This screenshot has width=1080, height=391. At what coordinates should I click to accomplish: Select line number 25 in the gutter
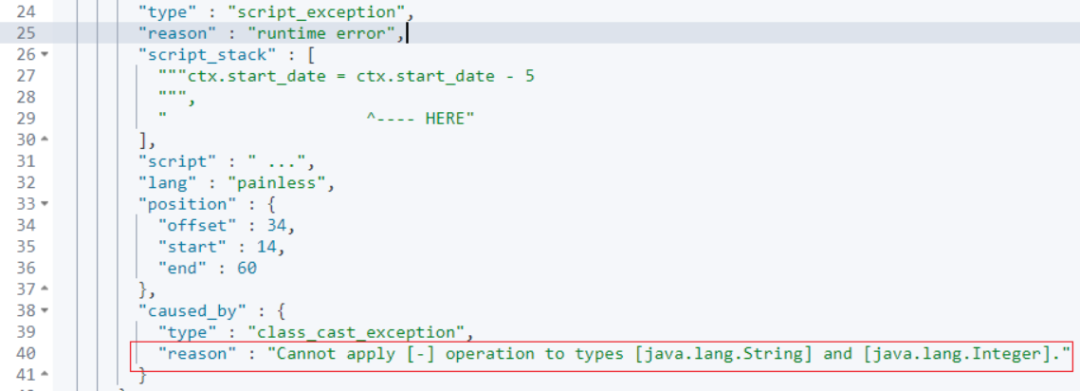25,33
